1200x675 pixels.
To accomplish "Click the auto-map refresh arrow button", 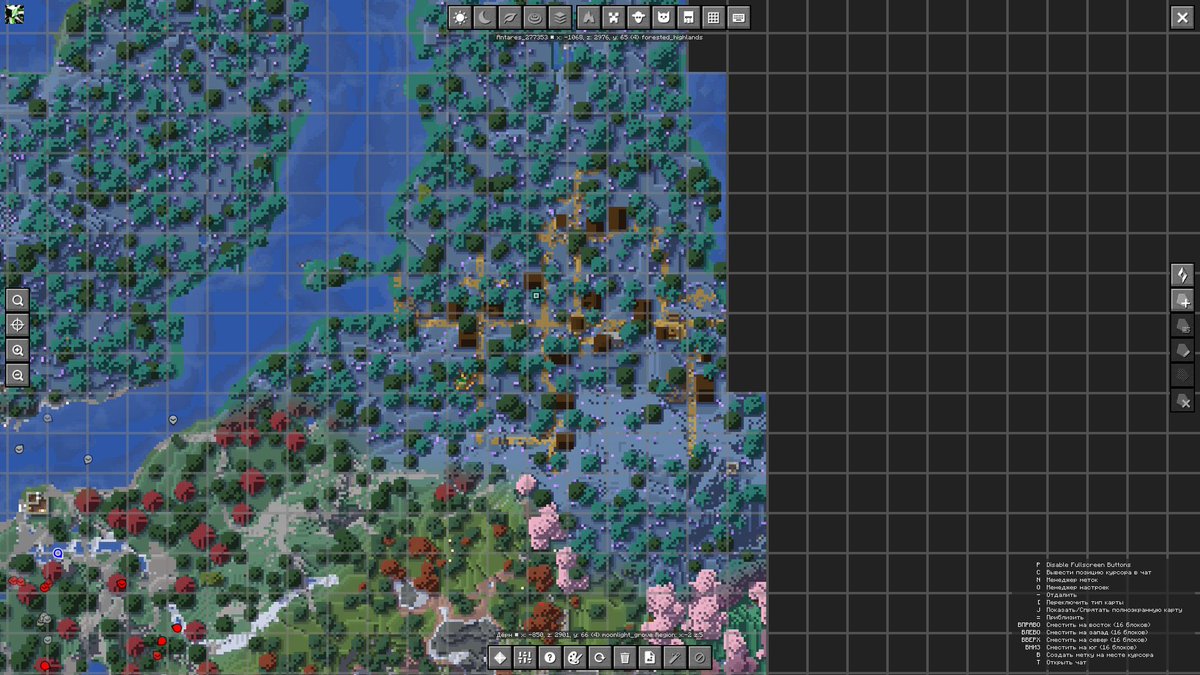I will [600, 657].
